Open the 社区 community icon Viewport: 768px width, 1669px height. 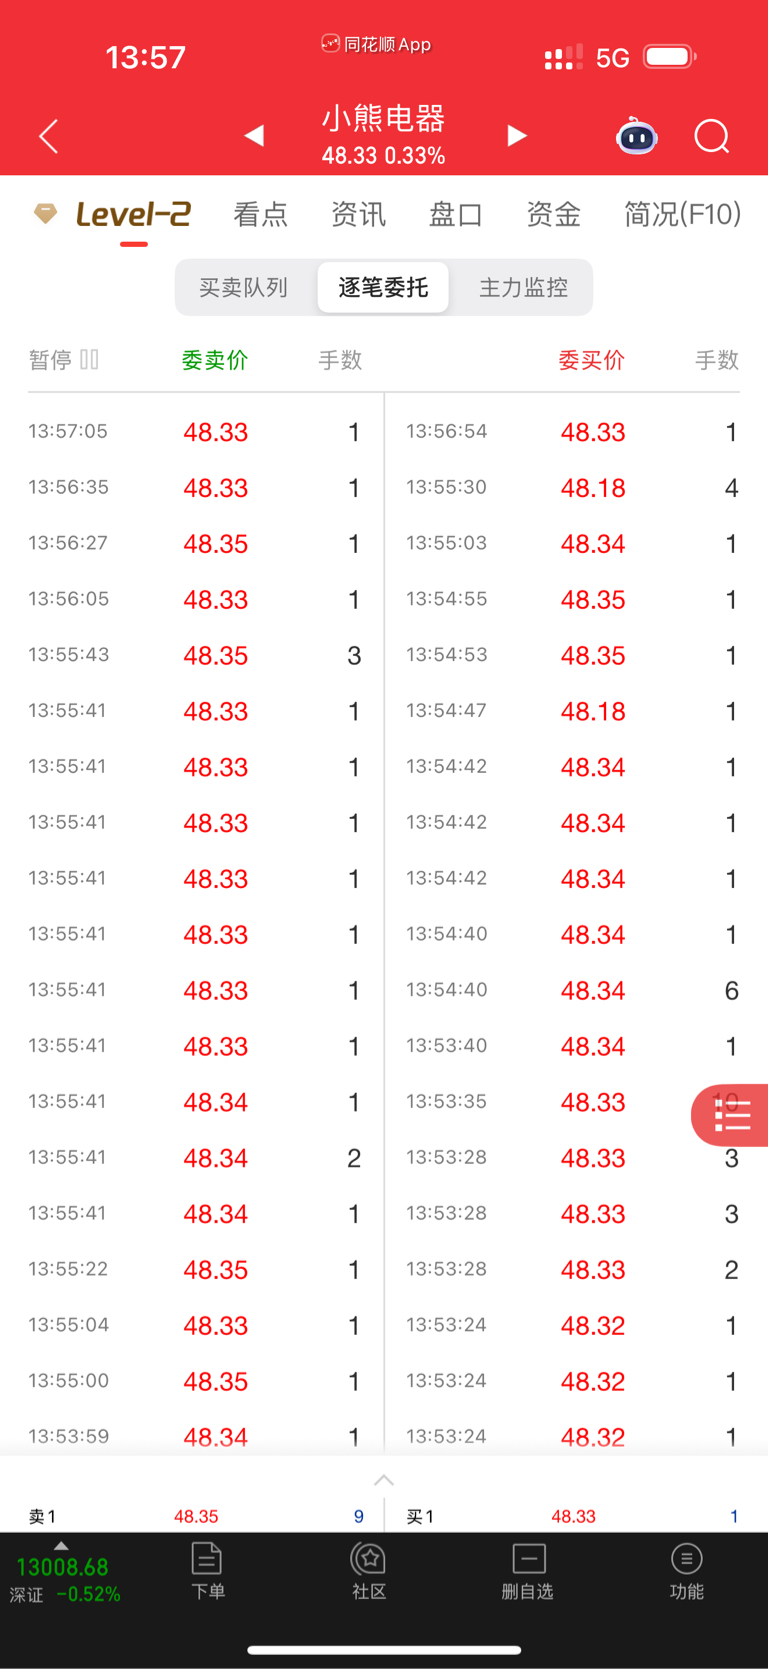[369, 1571]
